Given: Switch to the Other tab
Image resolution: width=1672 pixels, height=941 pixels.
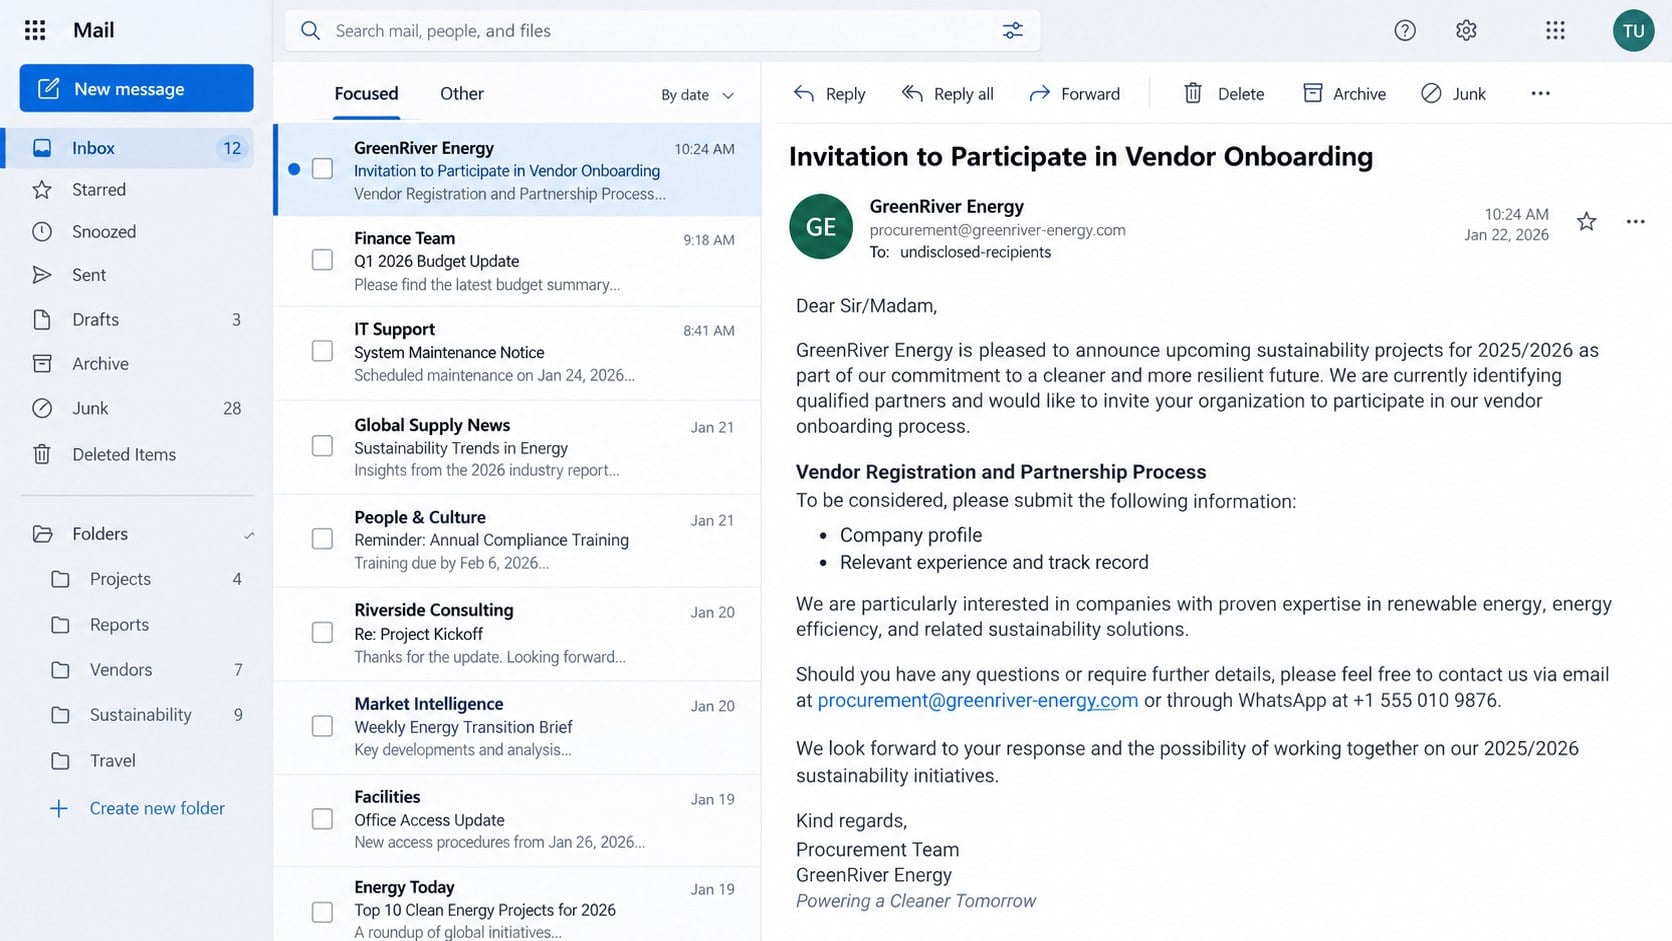Looking at the screenshot, I should point(461,93).
